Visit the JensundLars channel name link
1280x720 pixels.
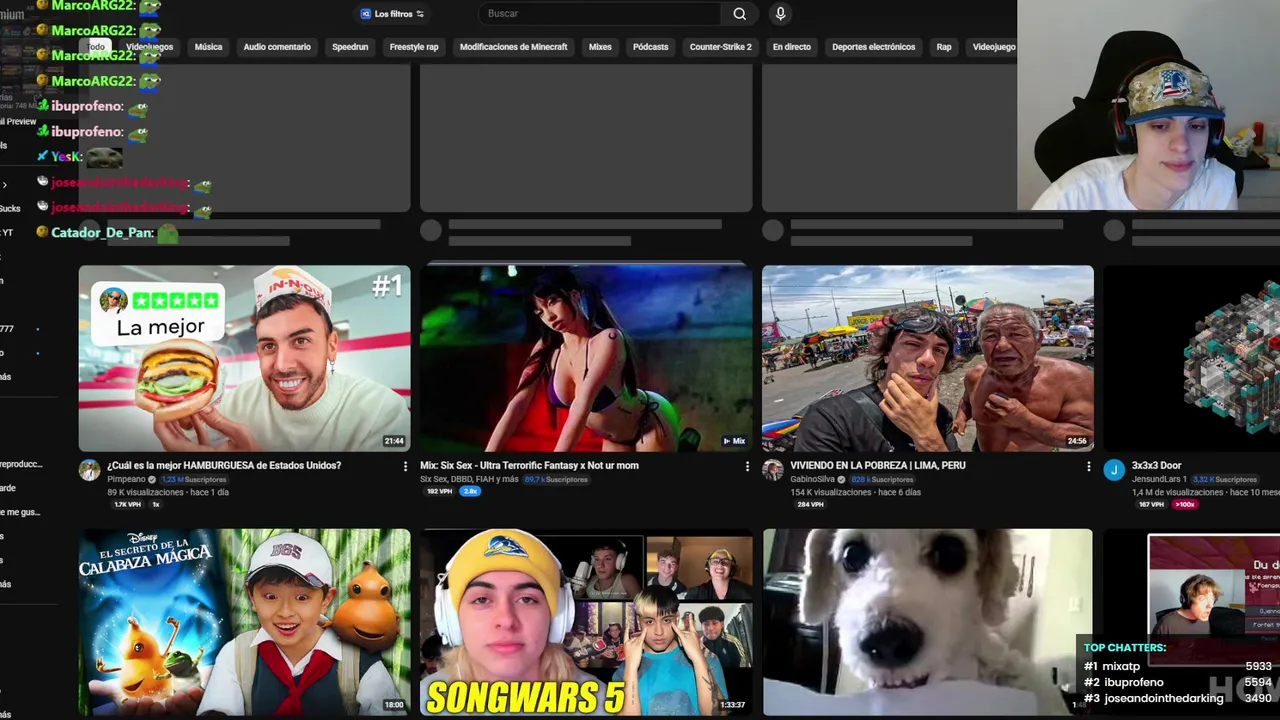click(x=1159, y=479)
